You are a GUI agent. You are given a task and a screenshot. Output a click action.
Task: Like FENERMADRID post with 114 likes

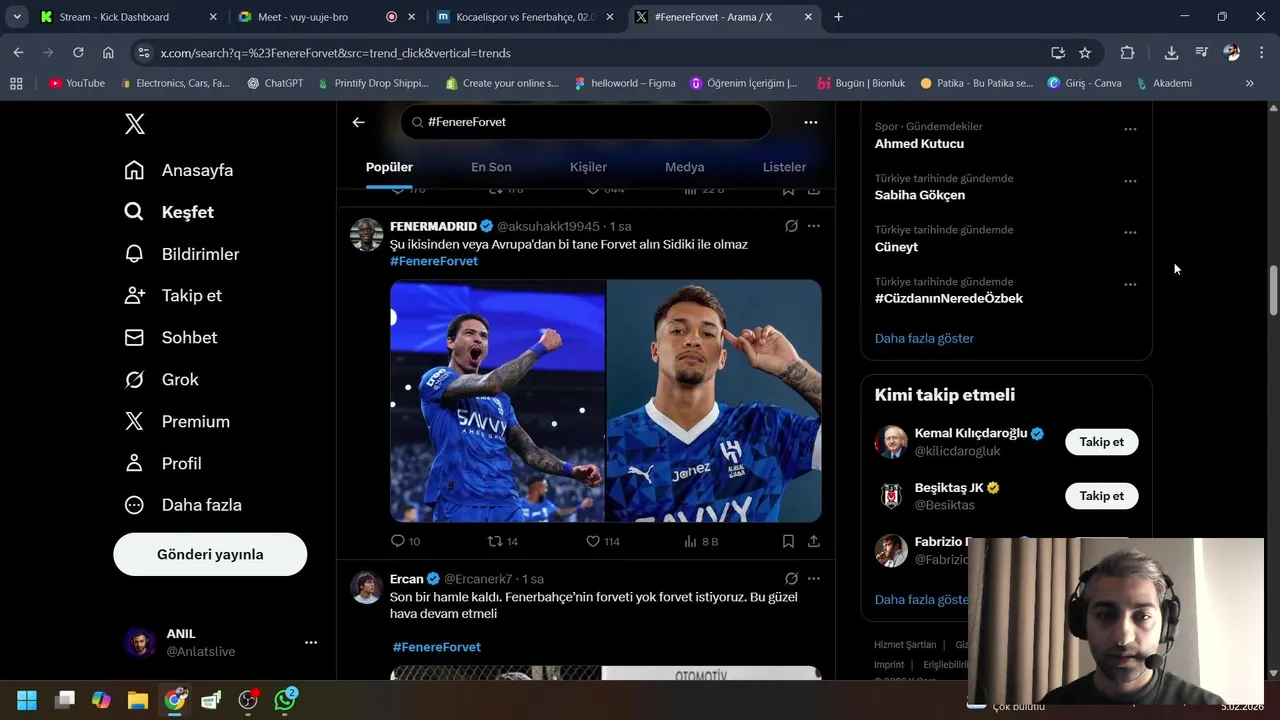coord(603,541)
